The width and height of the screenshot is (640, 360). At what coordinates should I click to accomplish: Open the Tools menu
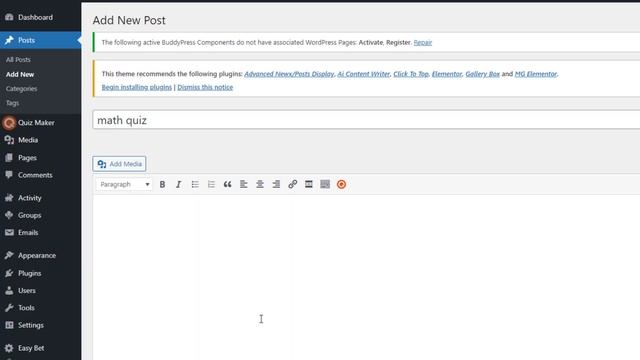tap(26, 308)
